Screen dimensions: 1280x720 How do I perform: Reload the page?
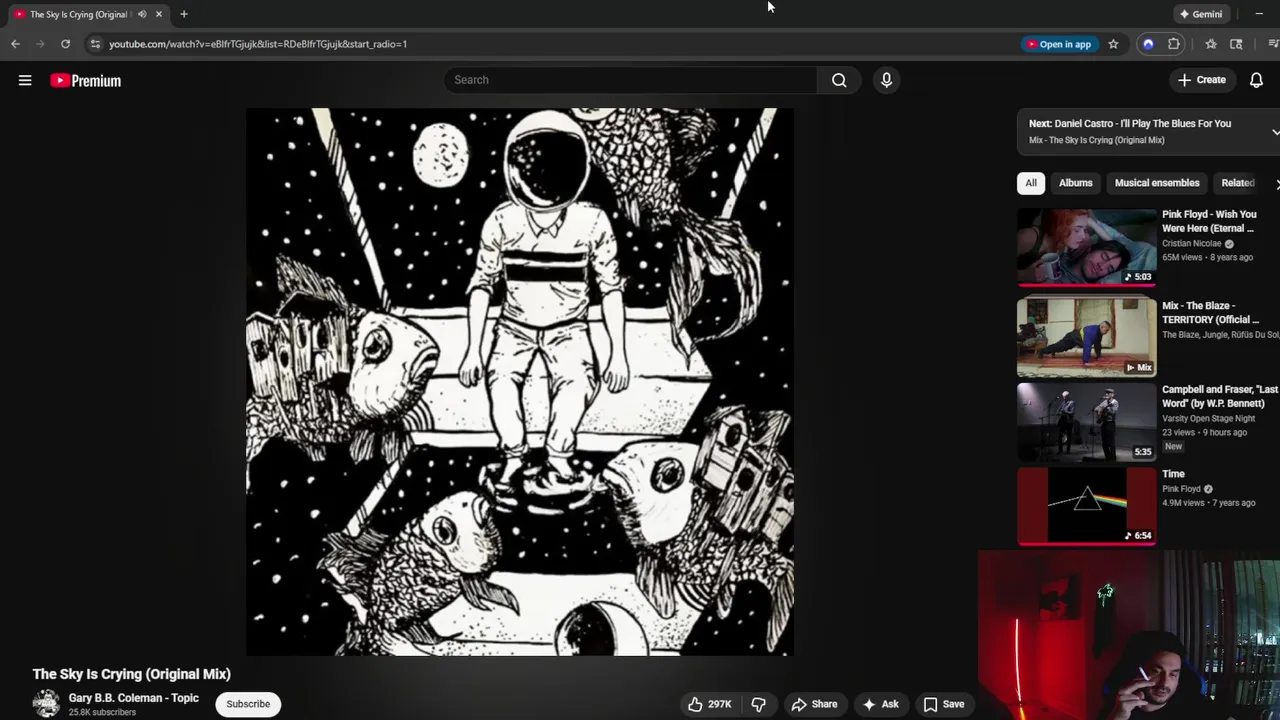pyautogui.click(x=65, y=44)
